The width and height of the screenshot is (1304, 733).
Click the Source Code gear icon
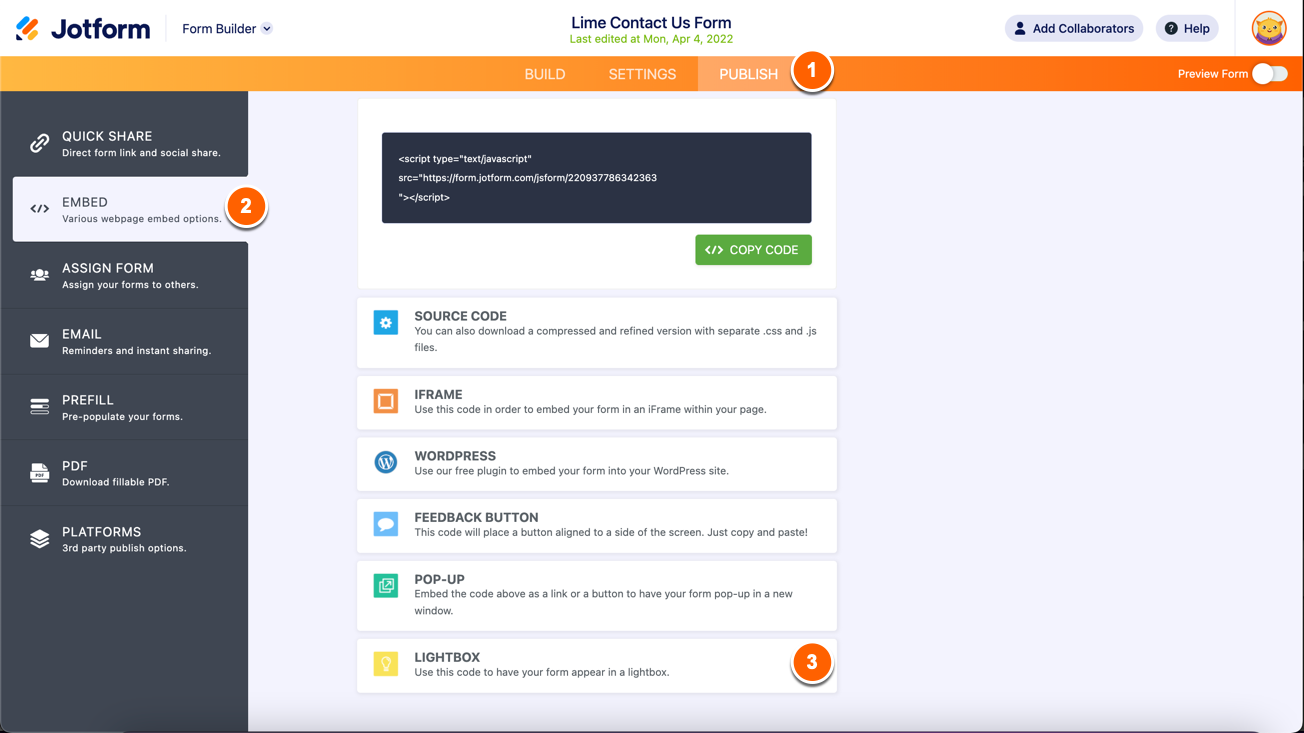tap(386, 323)
